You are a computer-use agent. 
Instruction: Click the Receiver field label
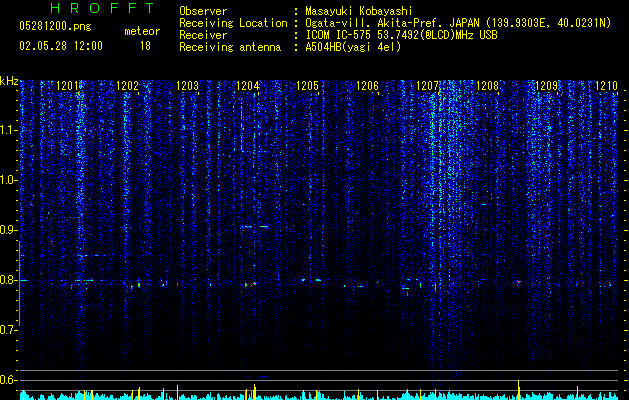[x=203, y=35]
